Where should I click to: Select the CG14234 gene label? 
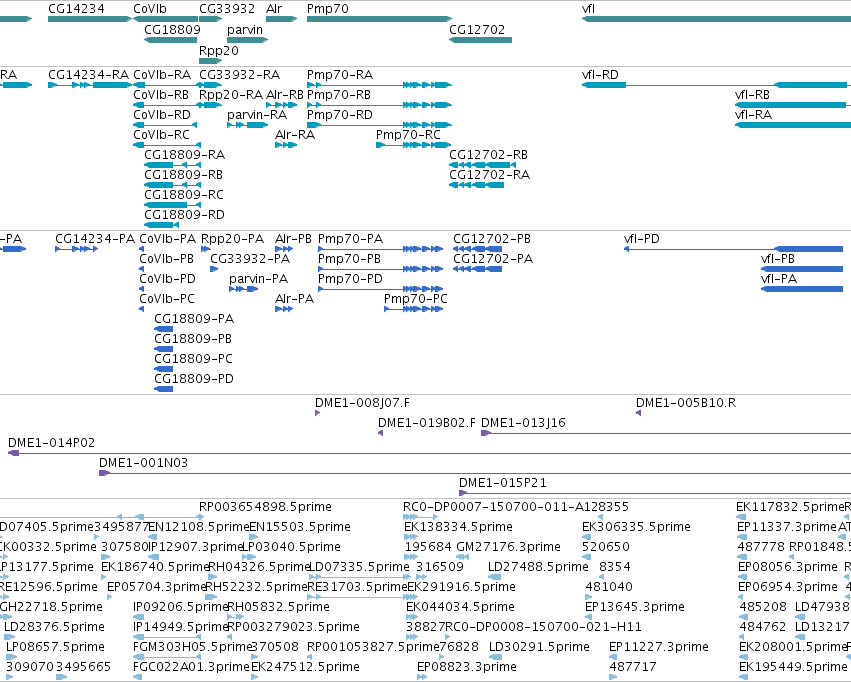tap(76, 9)
